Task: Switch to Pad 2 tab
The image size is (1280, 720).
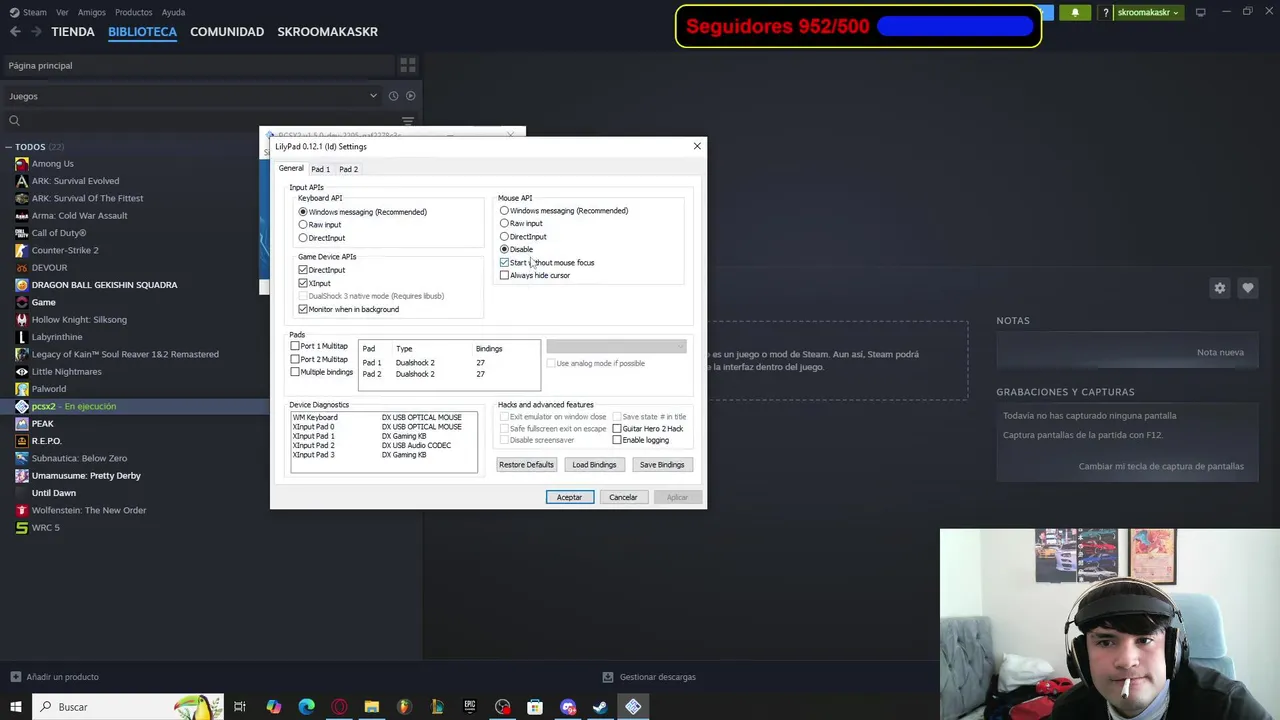Action: 348,169
